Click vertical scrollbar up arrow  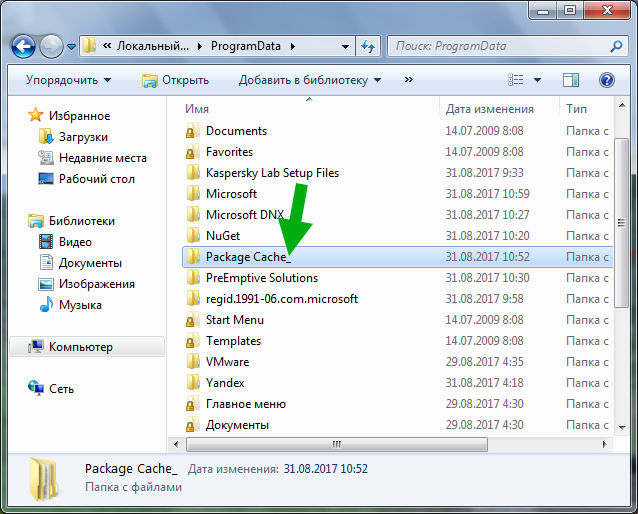click(621, 106)
